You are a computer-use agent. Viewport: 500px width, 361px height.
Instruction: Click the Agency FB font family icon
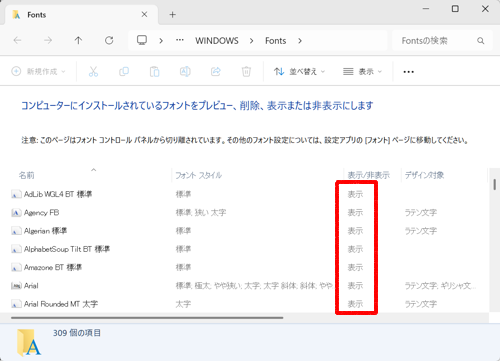[x=16, y=212]
